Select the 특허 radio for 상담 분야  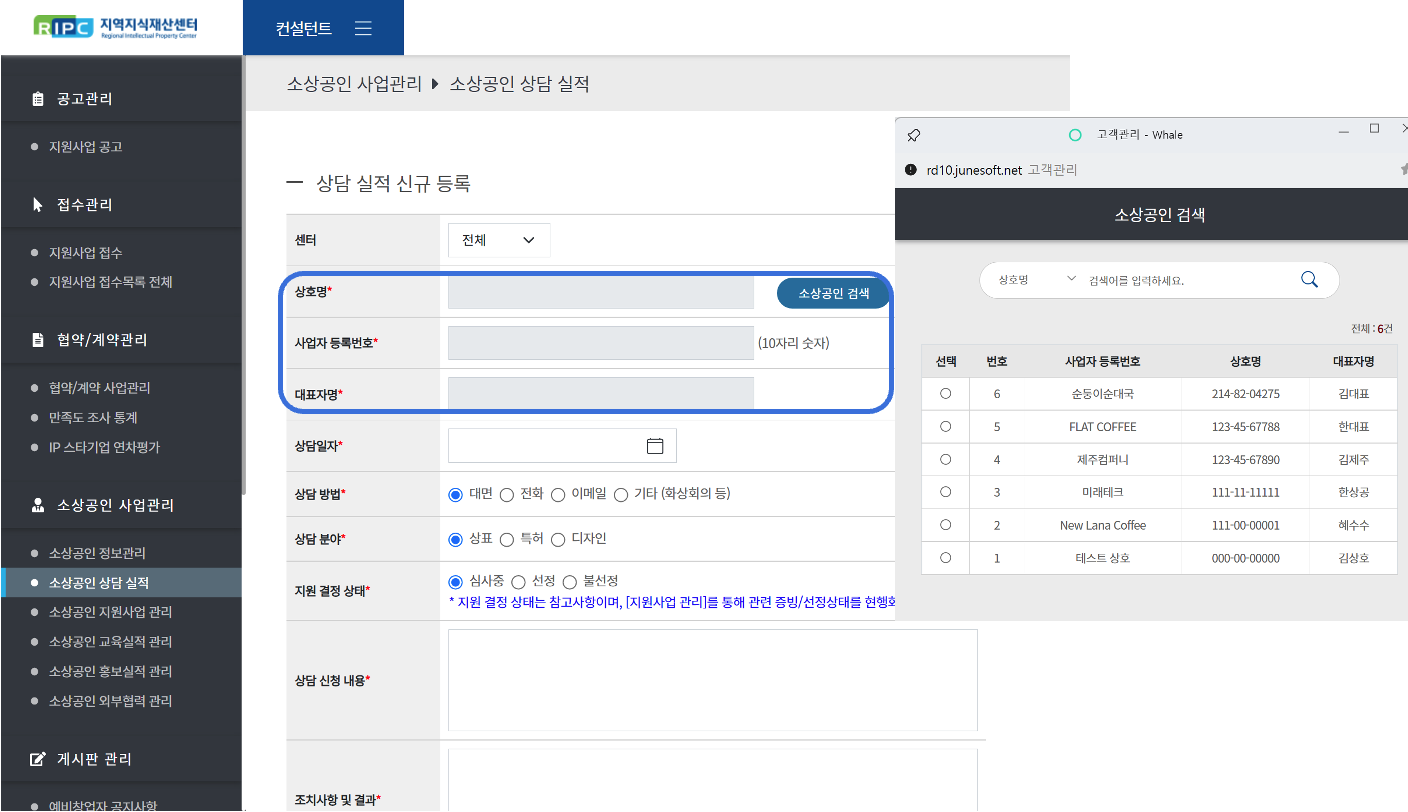pyautogui.click(x=507, y=539)
